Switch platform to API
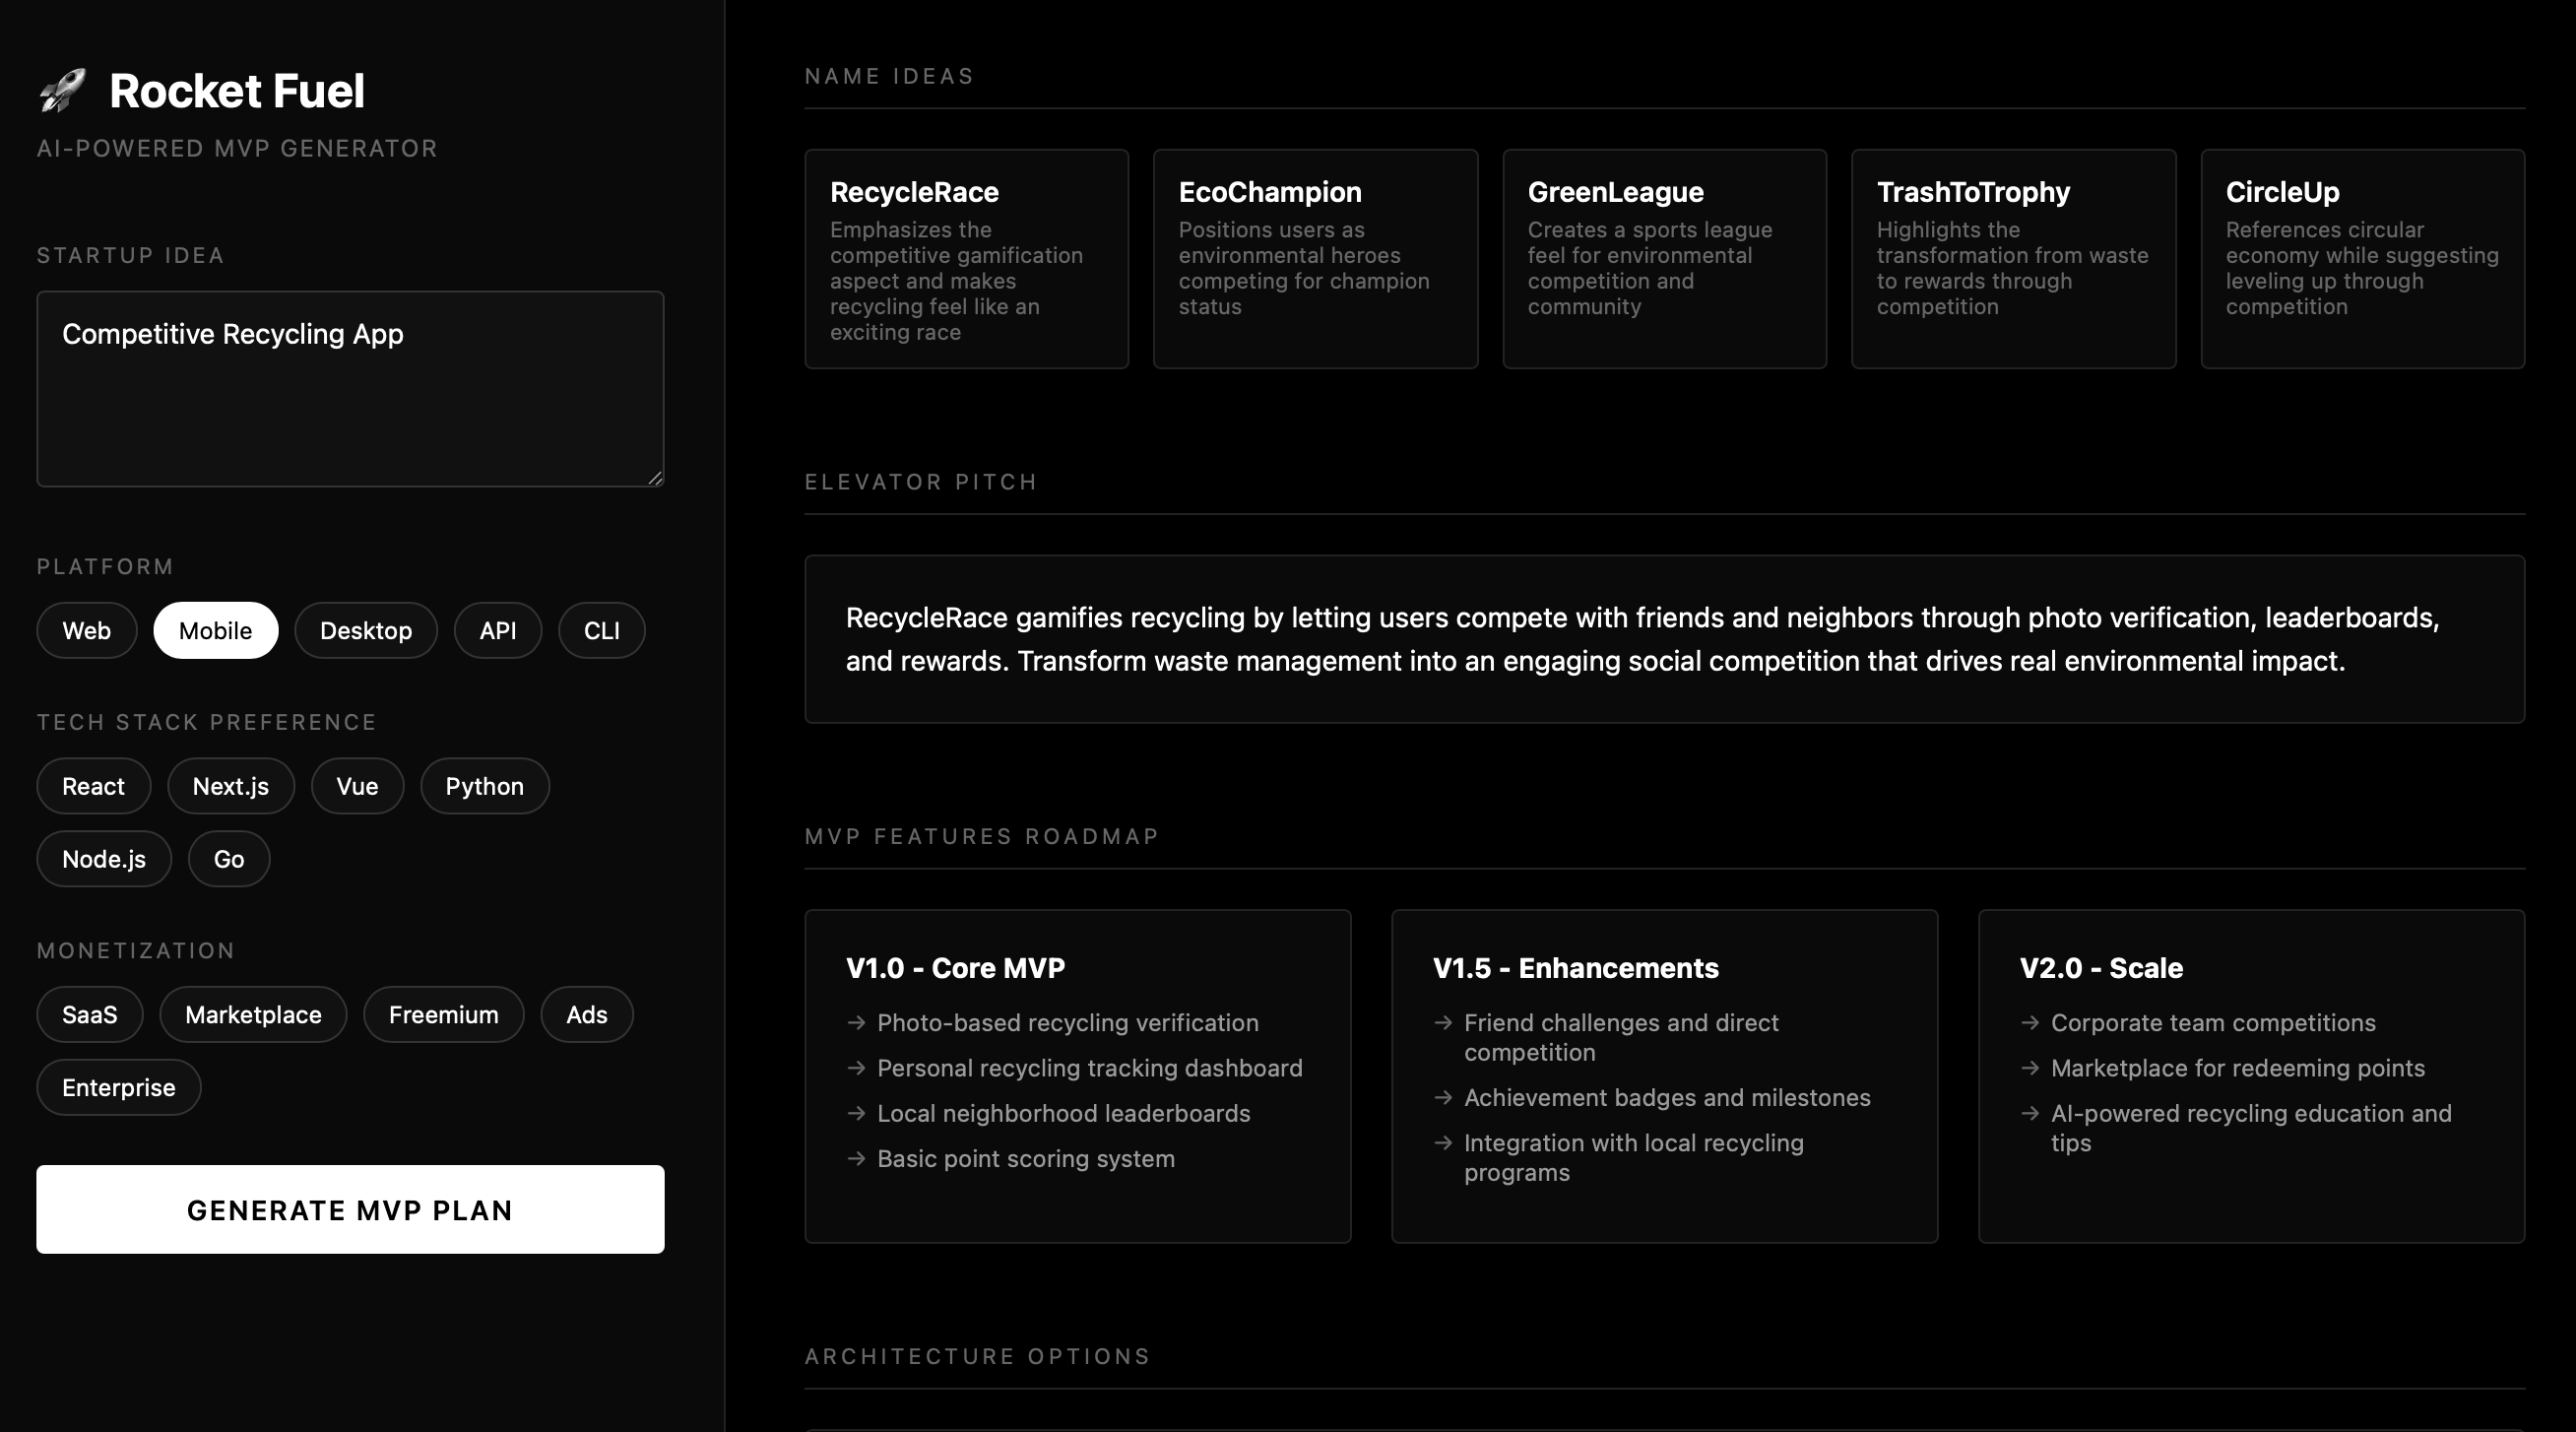The image size is (2576, 1432). (x=497, y=630)
